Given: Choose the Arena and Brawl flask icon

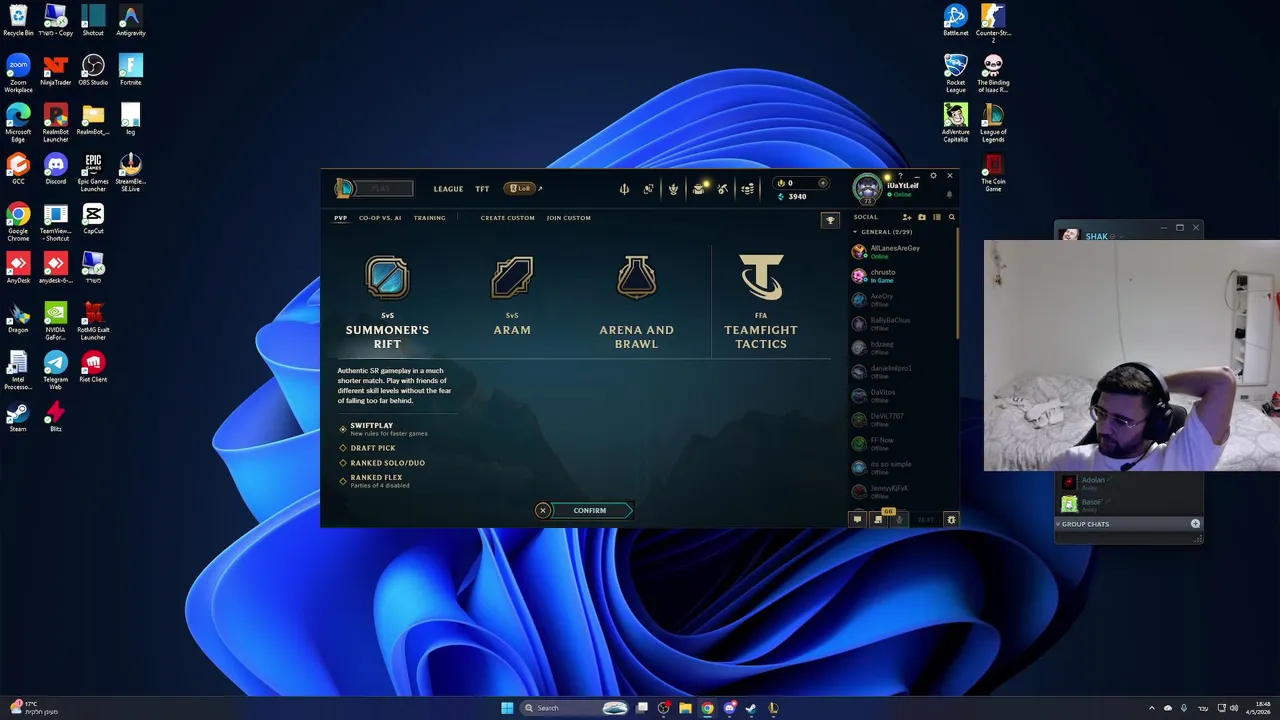Looking at the screenshot, I should (636, 277).
